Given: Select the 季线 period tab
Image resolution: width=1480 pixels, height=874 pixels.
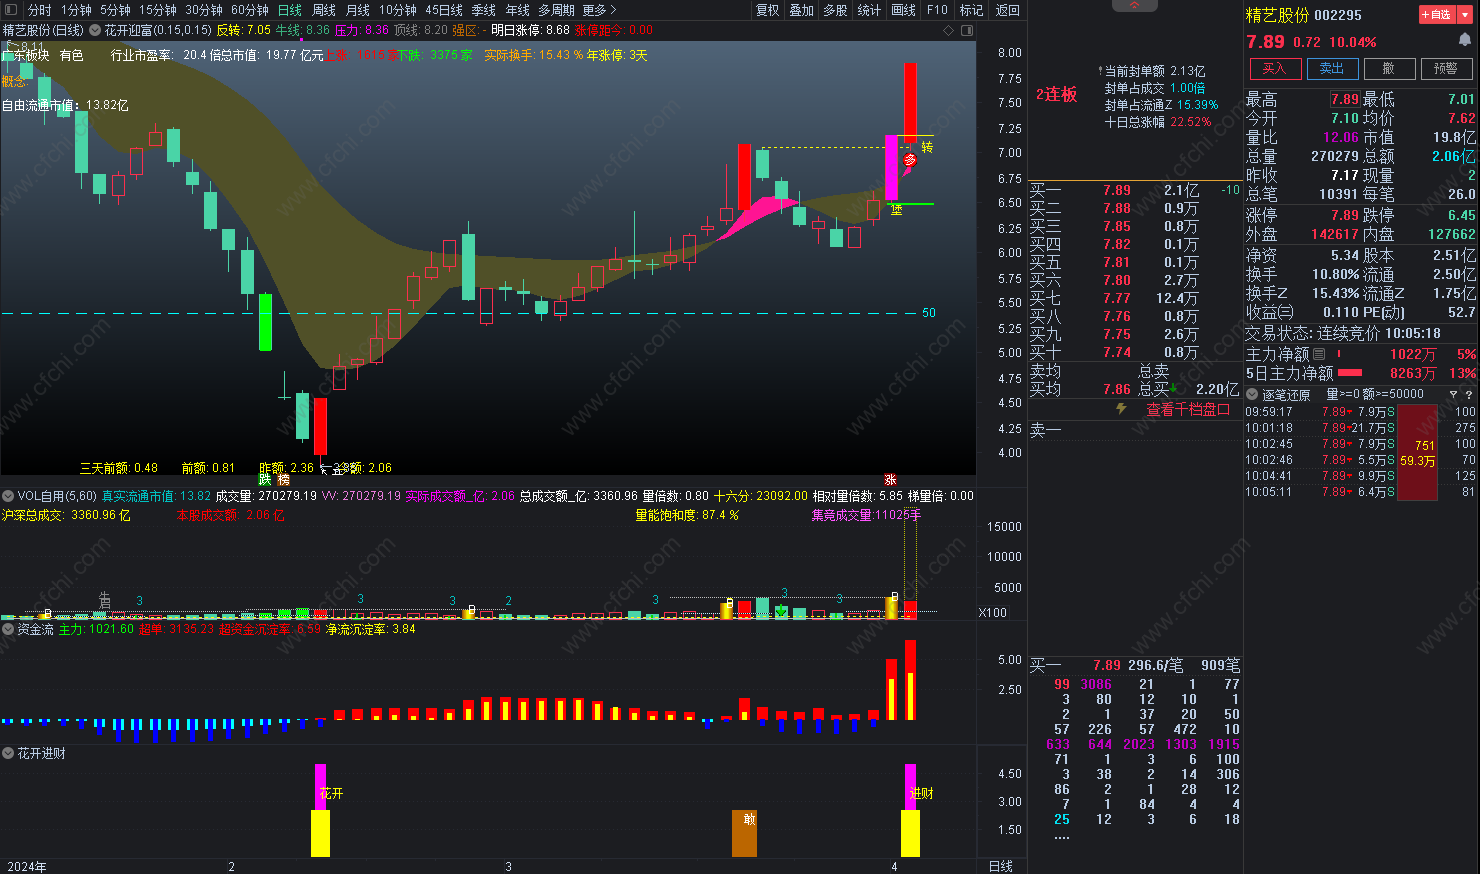Looking at the screenshot, I should [484, 10].
